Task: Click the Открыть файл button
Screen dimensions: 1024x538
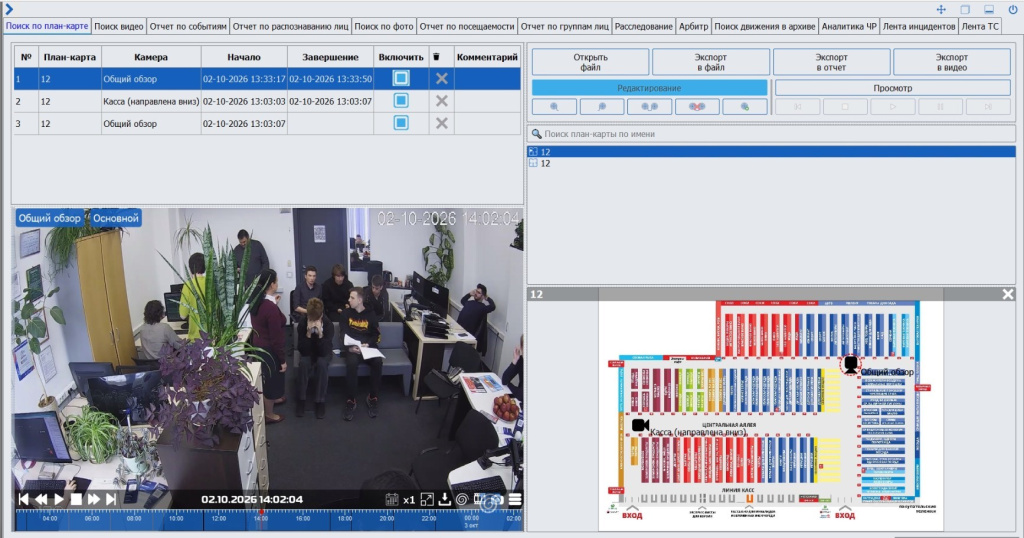Action: (x=590, y=62)
